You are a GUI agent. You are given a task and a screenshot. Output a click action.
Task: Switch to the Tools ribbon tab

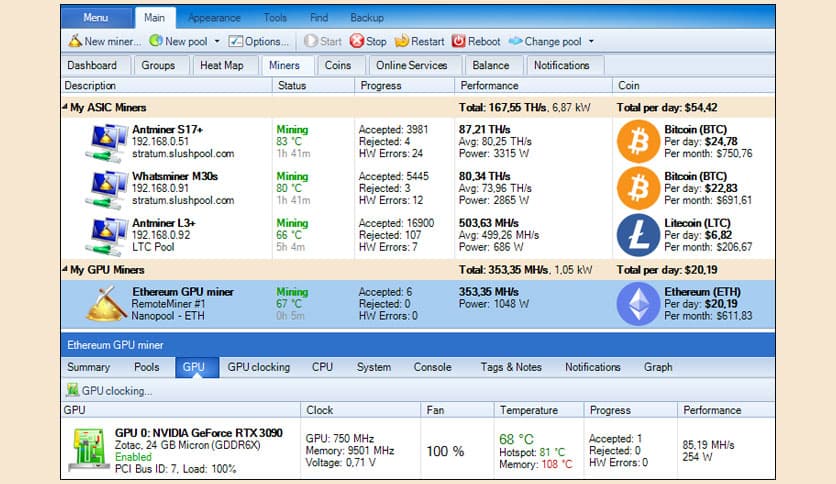point(275,18)
